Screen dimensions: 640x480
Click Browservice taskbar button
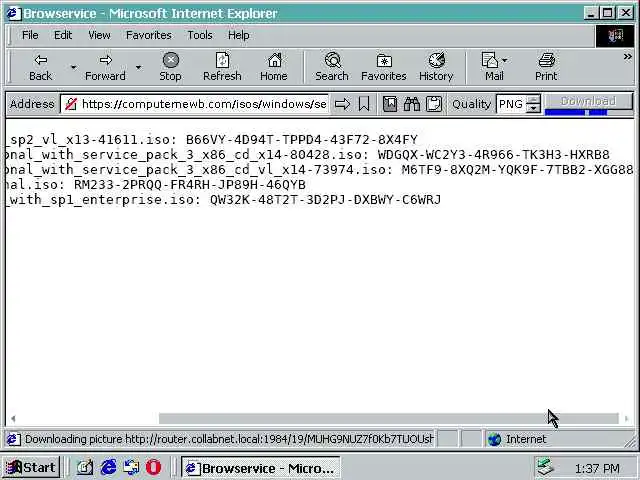260,468
